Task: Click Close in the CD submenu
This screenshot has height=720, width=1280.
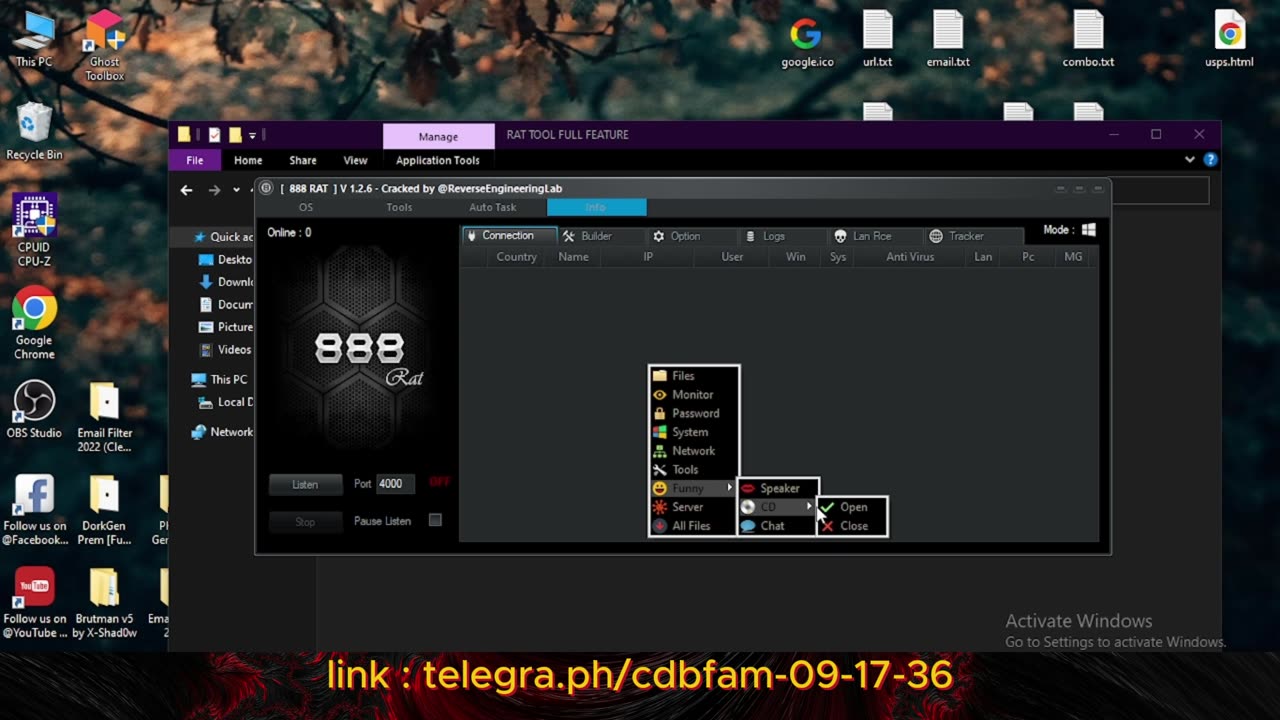Action: pos(852,526)
